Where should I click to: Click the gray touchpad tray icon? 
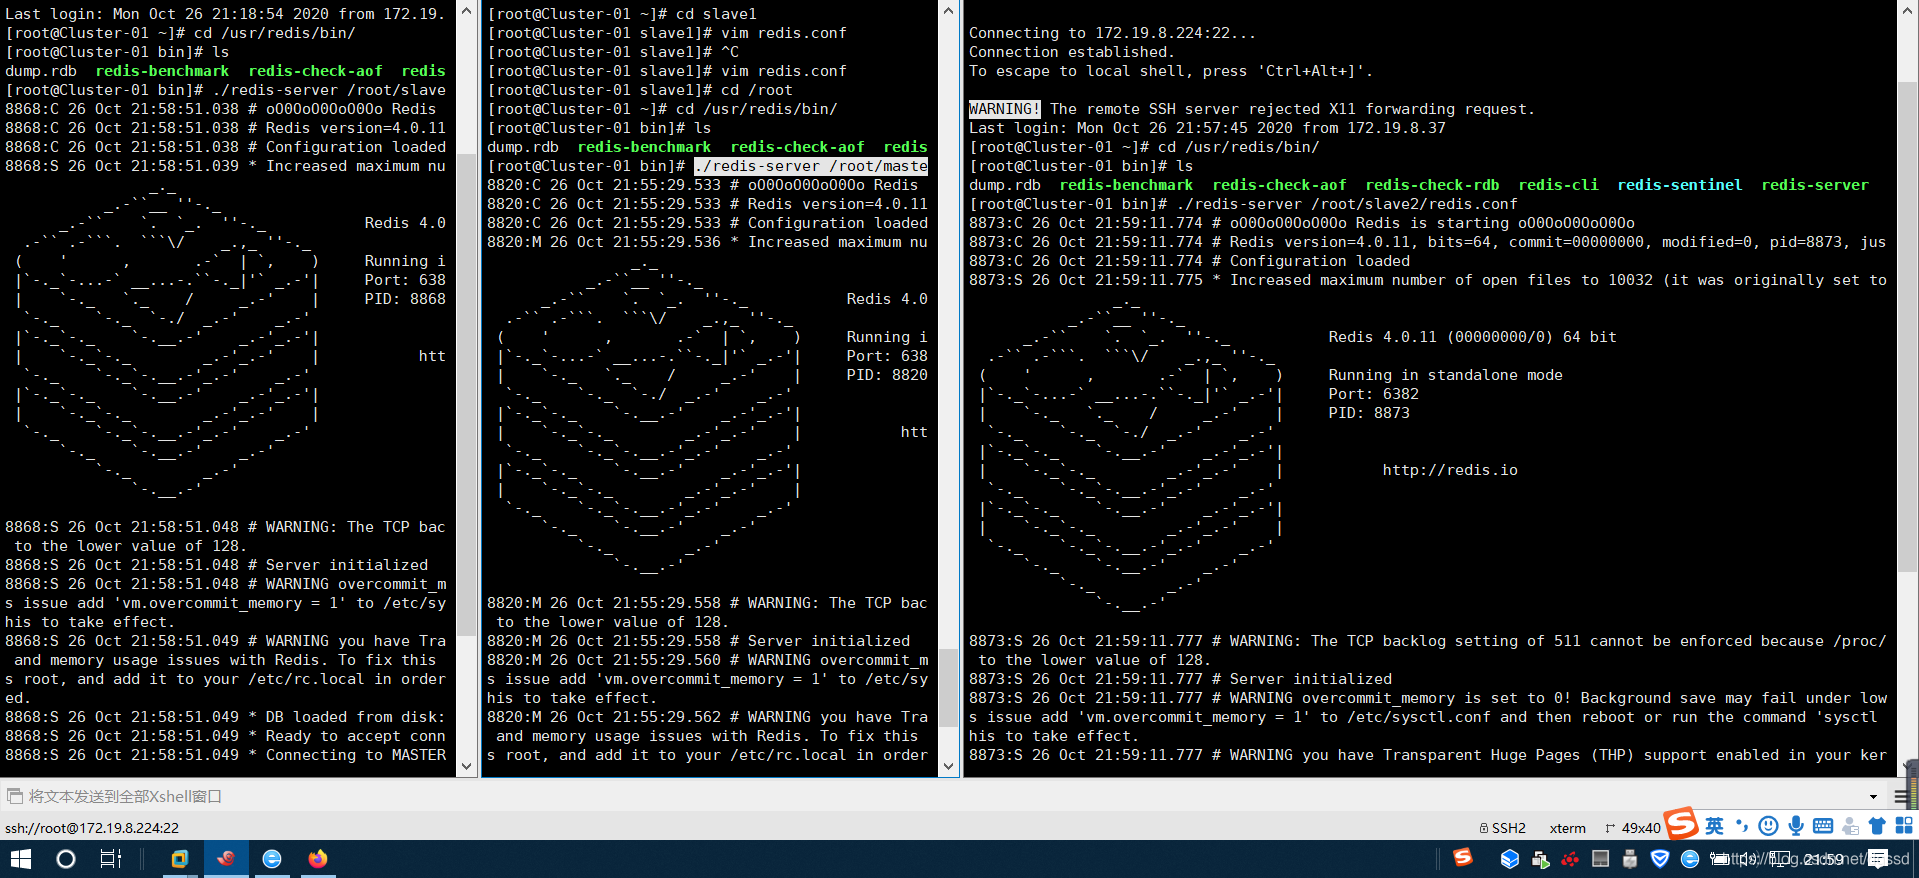tap(1600, 859)
